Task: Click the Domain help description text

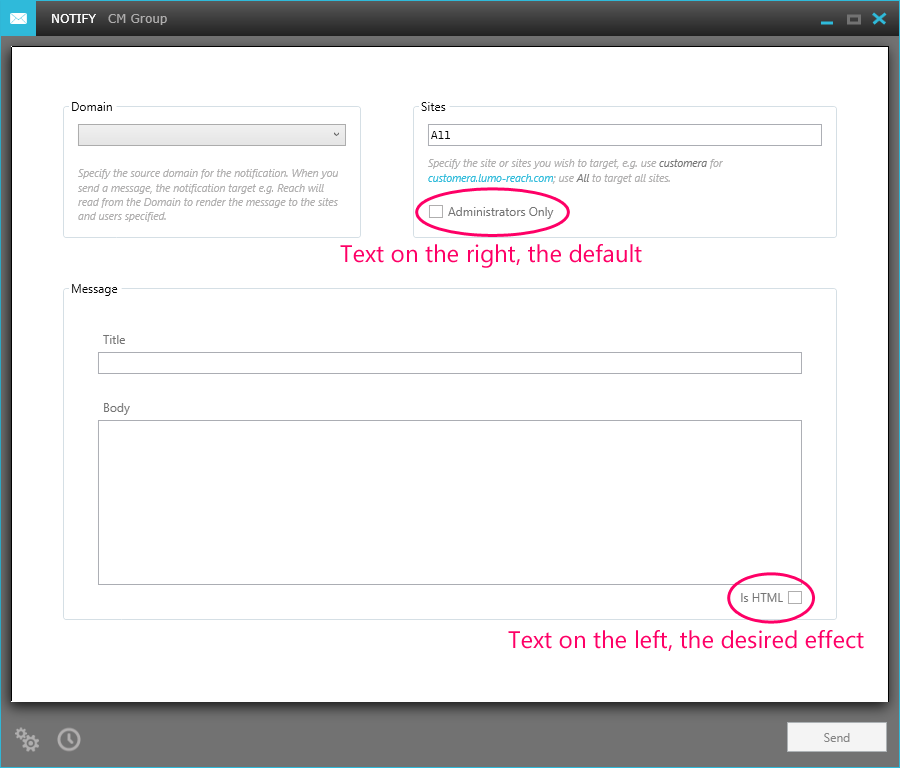Action: point(208,195)
